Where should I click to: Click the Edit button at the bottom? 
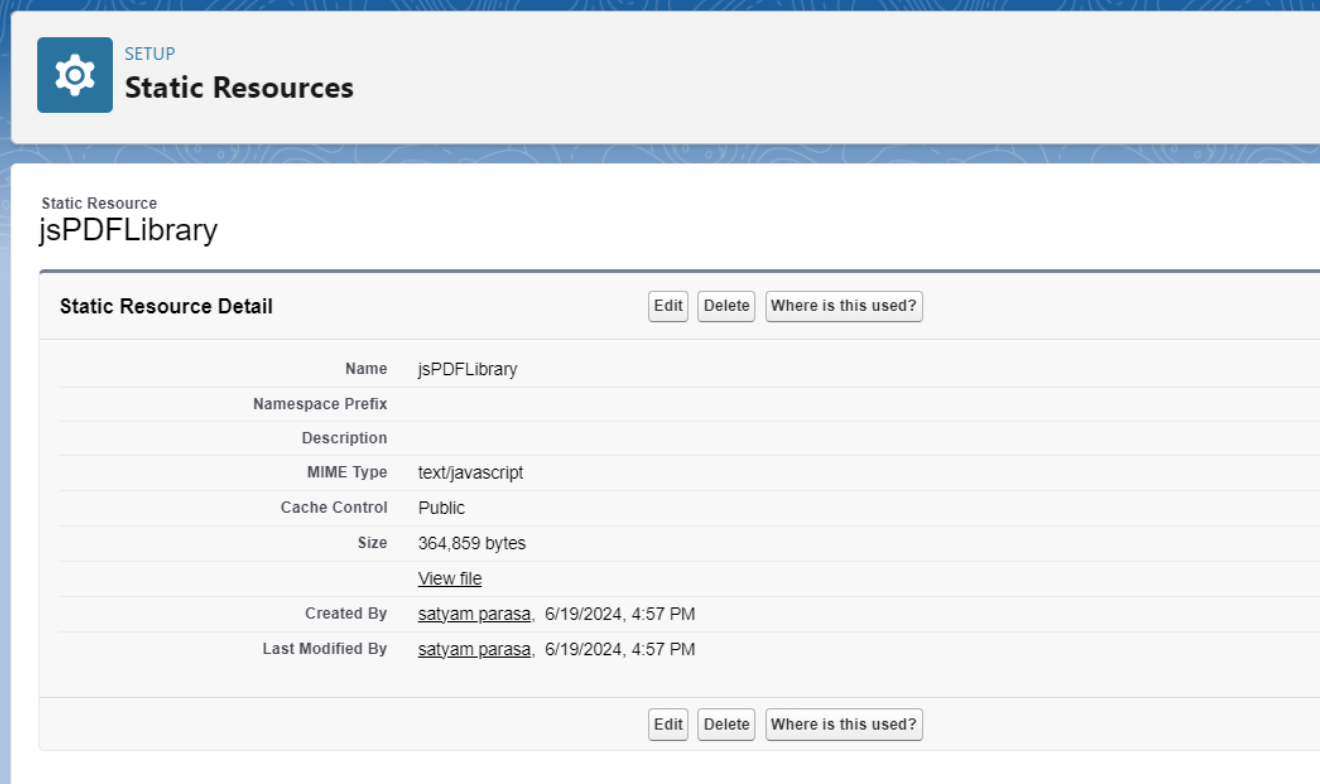(667, 724)
